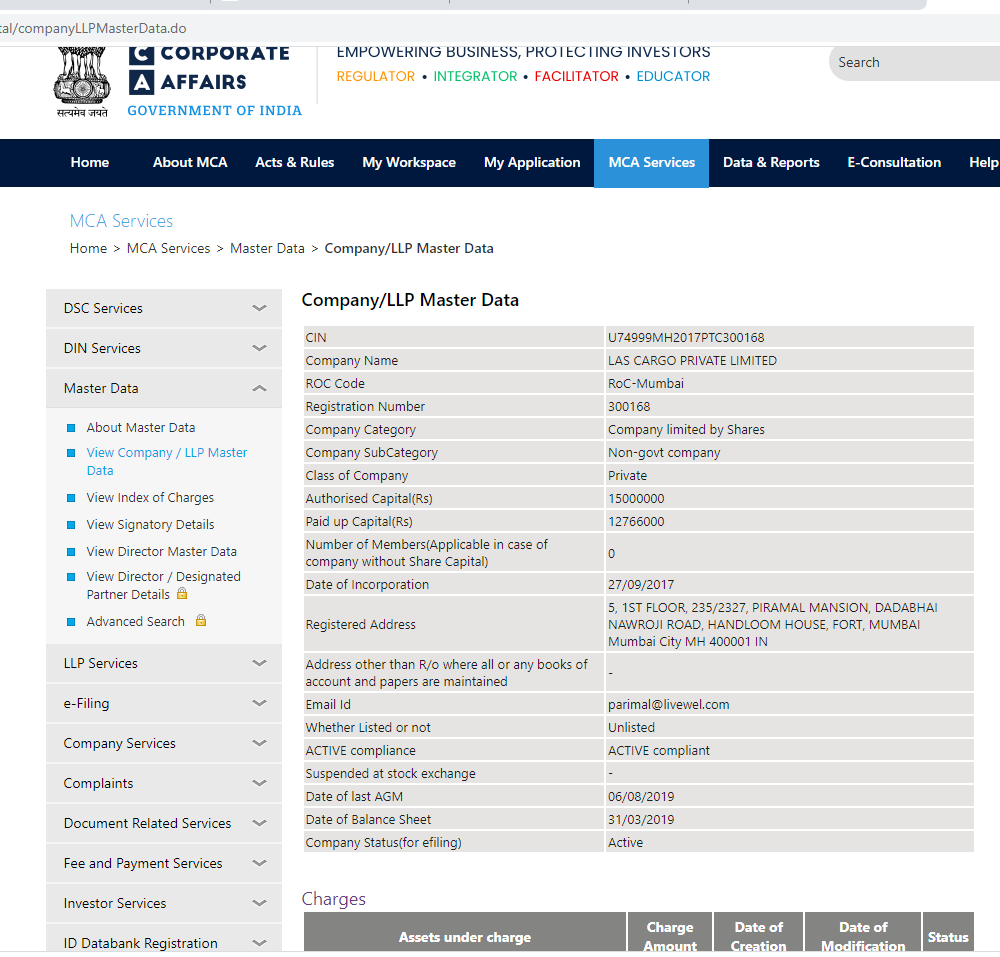Screen dimensions: 1000x957
Task: Expand the Company Services chevron
Action: [259, 743]
